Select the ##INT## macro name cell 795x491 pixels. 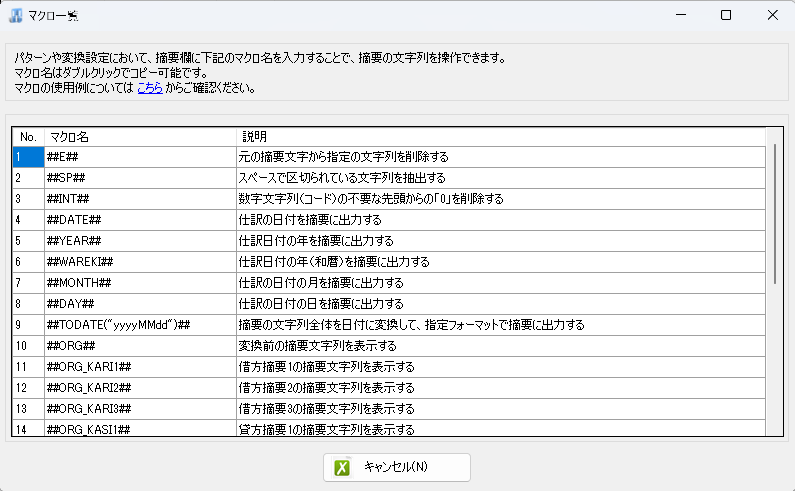tap(140, 199)
